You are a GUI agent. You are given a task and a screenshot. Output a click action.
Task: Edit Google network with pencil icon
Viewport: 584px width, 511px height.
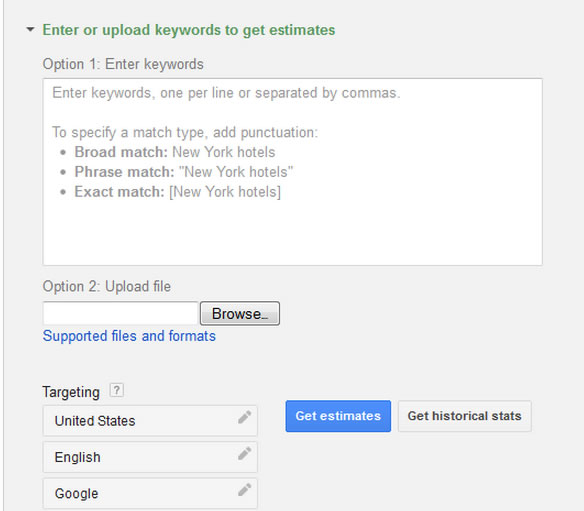point(245,489)
